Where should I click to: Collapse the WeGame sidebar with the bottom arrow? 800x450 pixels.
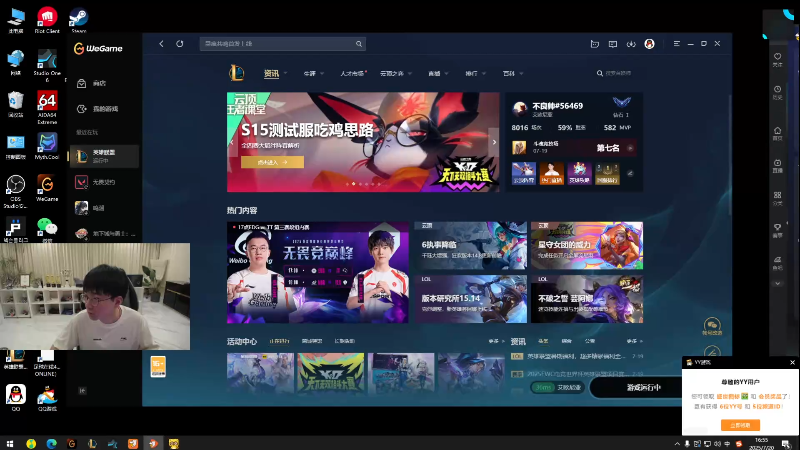[82, 391]
